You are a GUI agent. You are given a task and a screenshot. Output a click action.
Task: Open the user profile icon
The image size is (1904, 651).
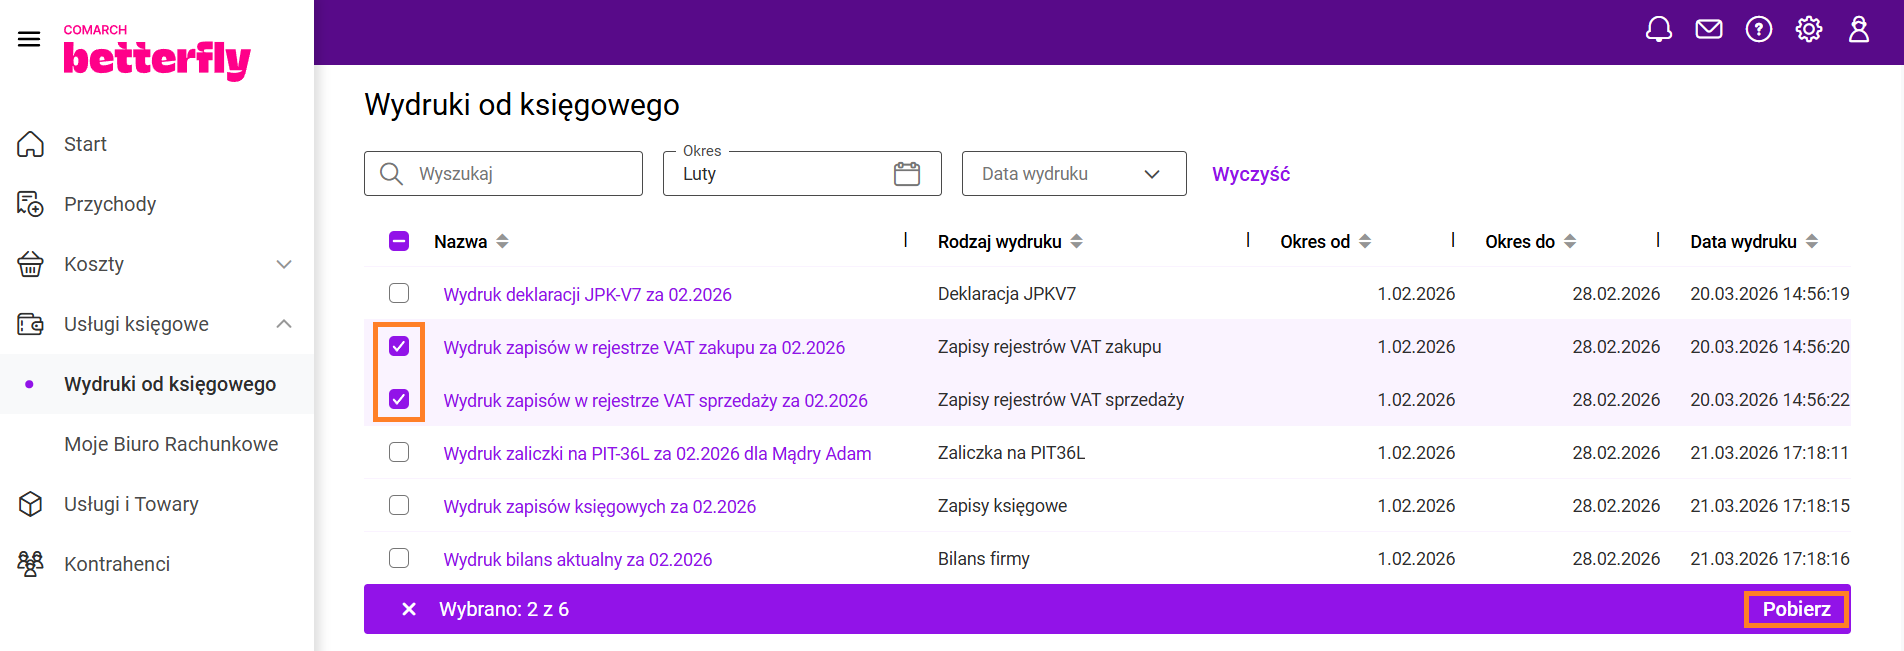1859,30
